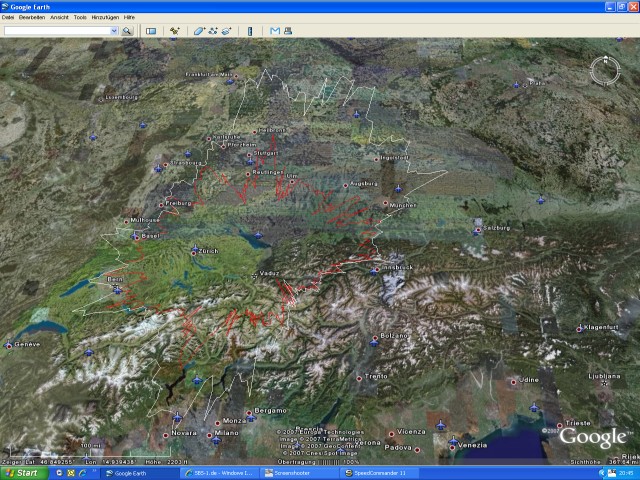
Task: Click the airport icon at Bolzano
Action: (374, 343)
